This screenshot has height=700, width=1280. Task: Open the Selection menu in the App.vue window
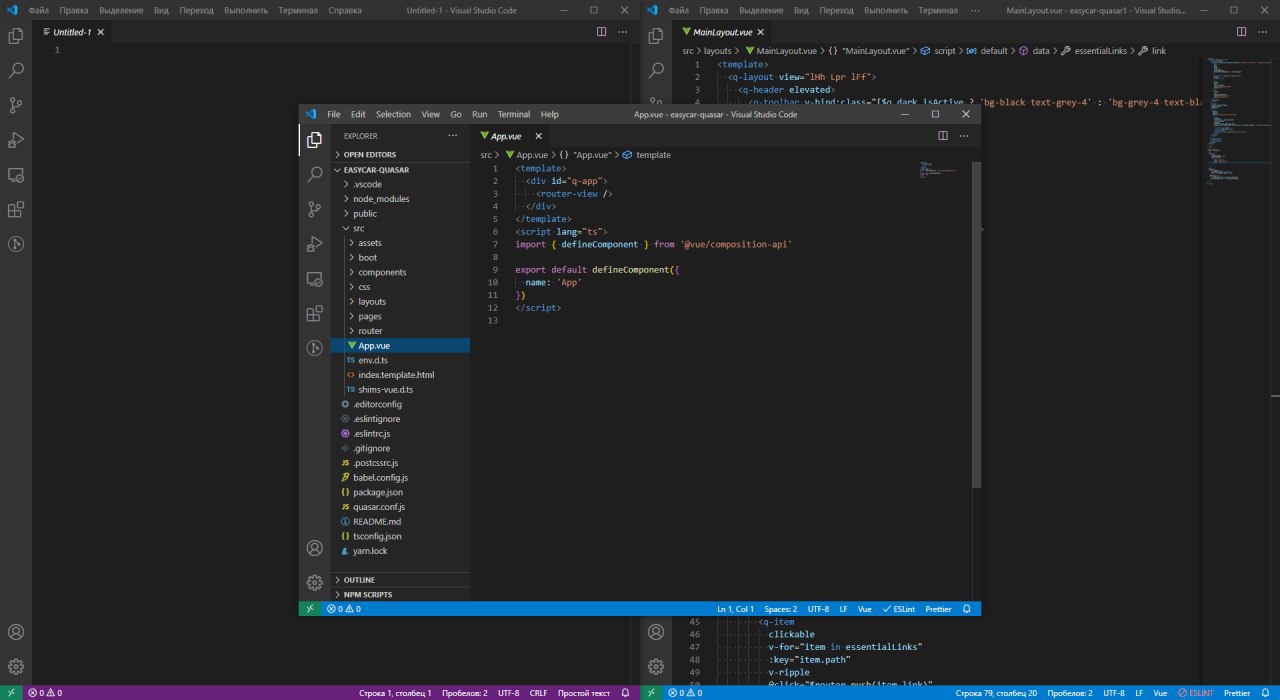393,114
